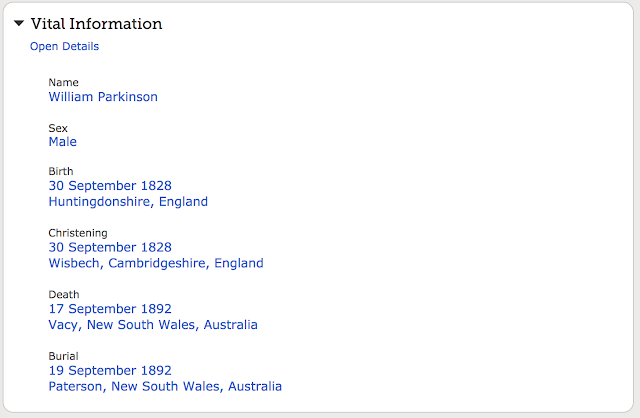The image size is (640, 418).
Task: Click empty panel area beside Open Details
Action: click(x=350, y=46)
